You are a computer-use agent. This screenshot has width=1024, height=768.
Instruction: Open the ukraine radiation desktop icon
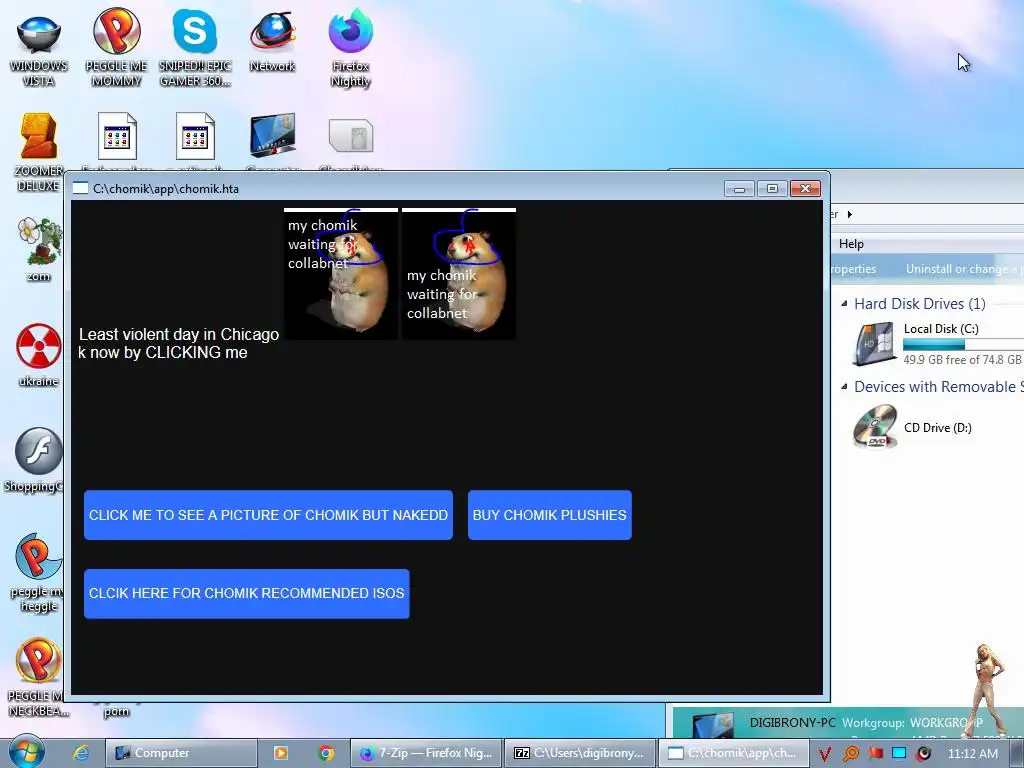pos(39,355)
